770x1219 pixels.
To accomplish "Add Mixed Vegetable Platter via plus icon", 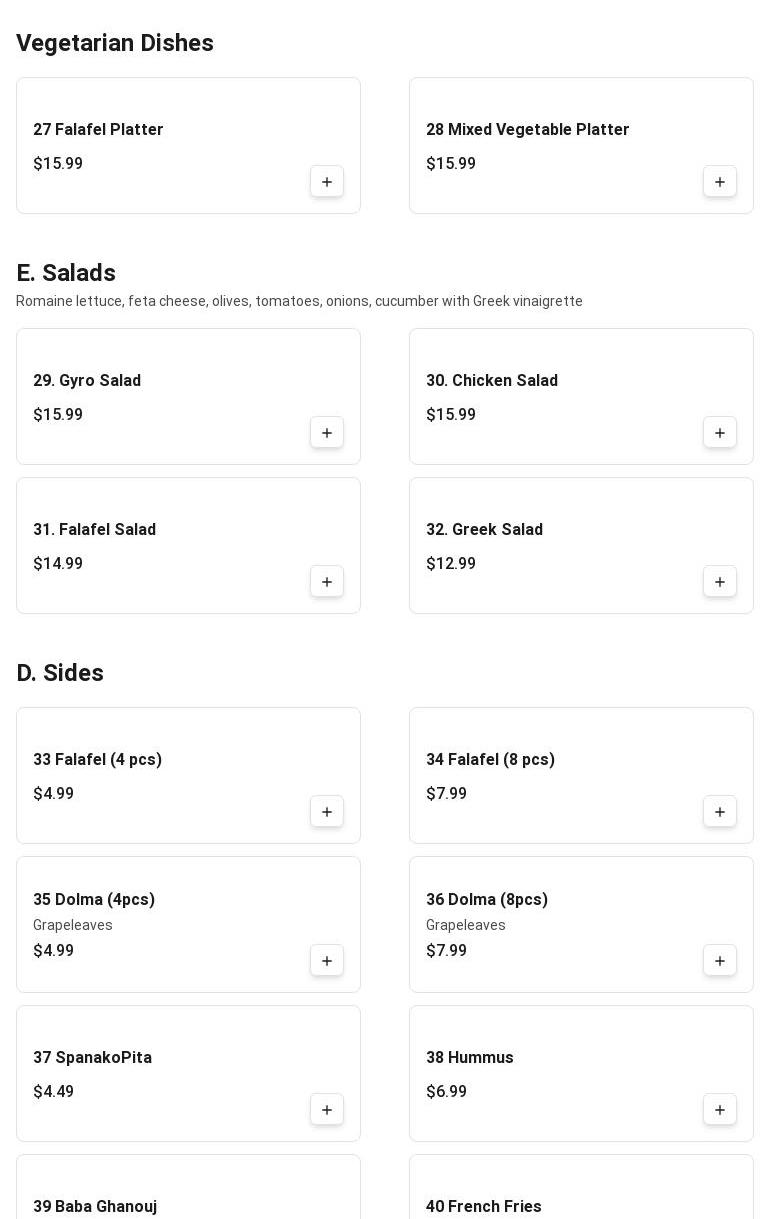I will pos(720,182).
